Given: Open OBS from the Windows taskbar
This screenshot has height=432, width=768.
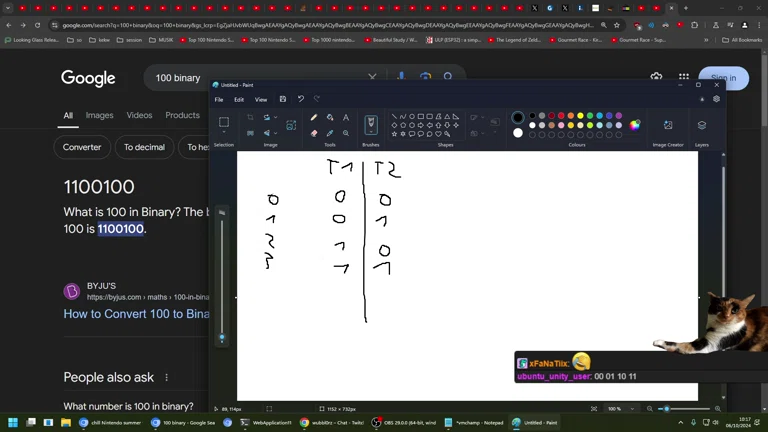Looking at the screenshot, I should (x=405, y=423).
